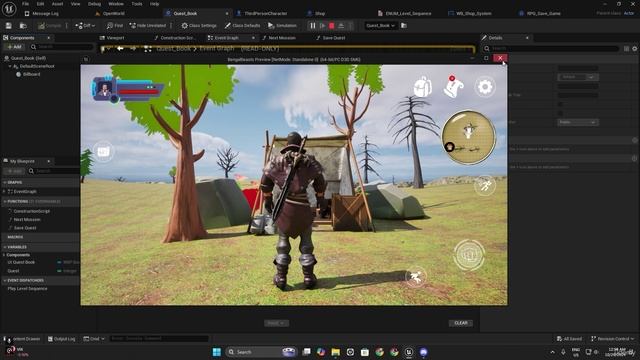Open Class Defaults
This screenshot has height=360, width=640.
click(242, 26)
